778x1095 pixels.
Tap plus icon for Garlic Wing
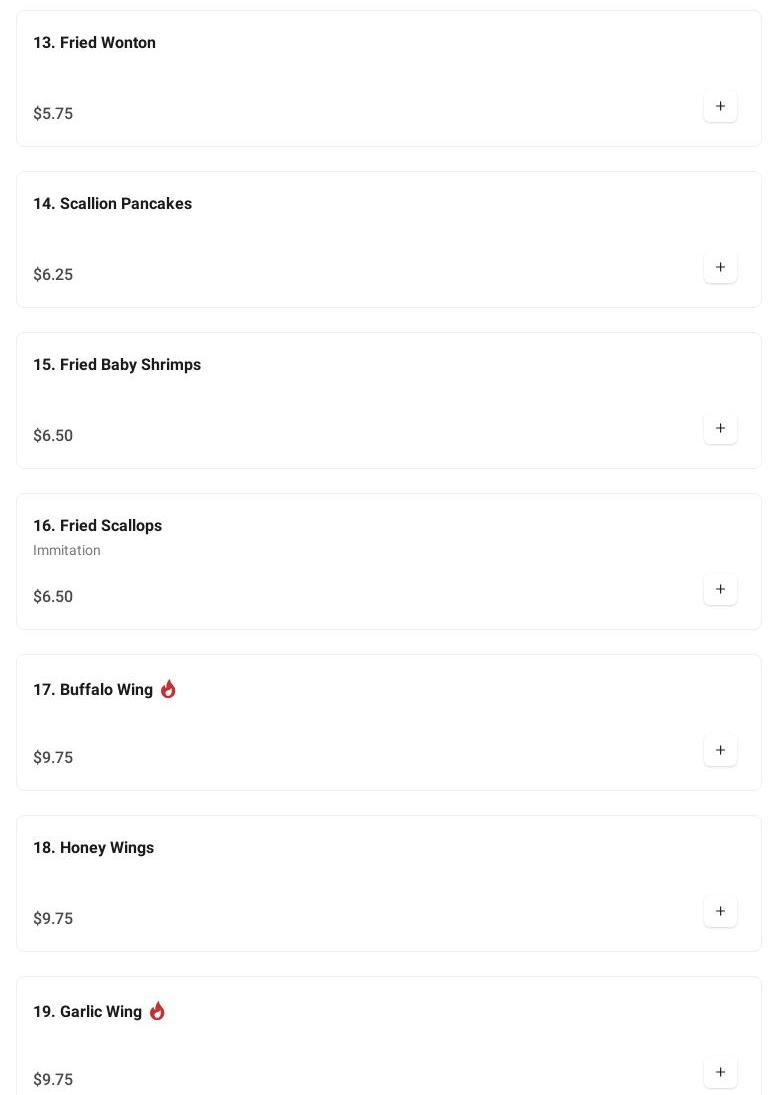[x=720, y=1072]
